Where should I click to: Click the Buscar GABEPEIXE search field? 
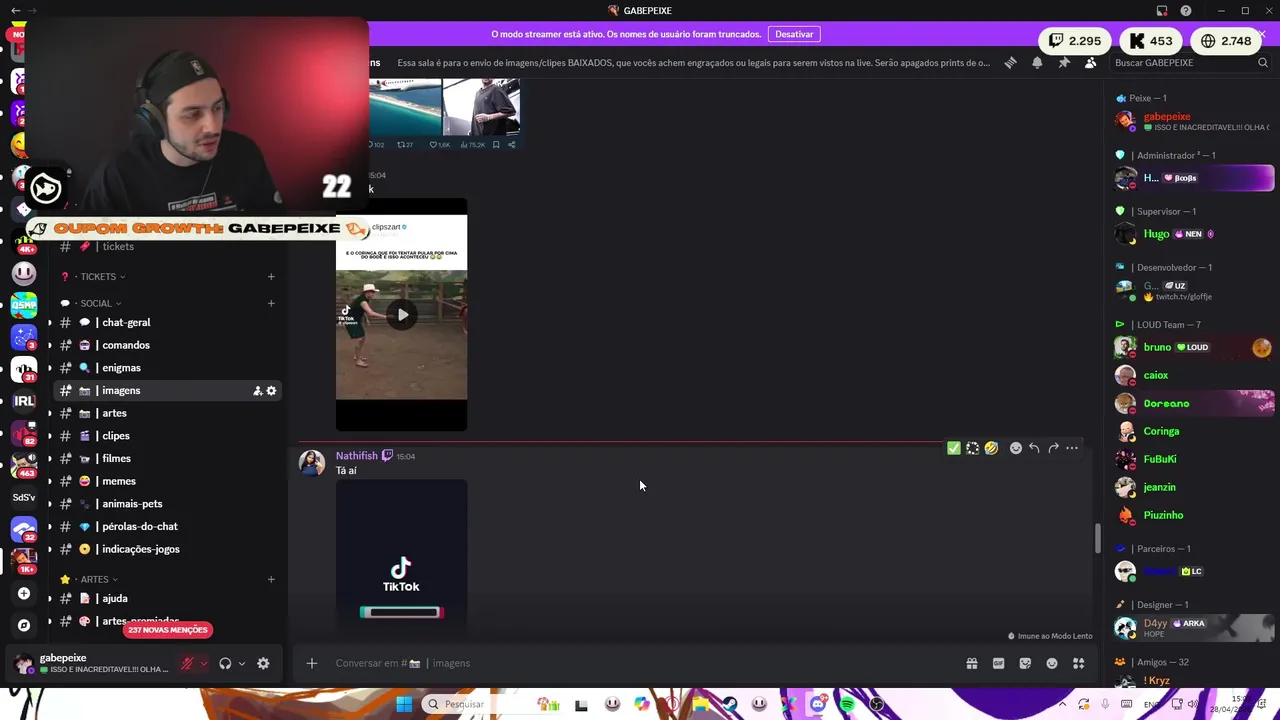(1190, 62)
